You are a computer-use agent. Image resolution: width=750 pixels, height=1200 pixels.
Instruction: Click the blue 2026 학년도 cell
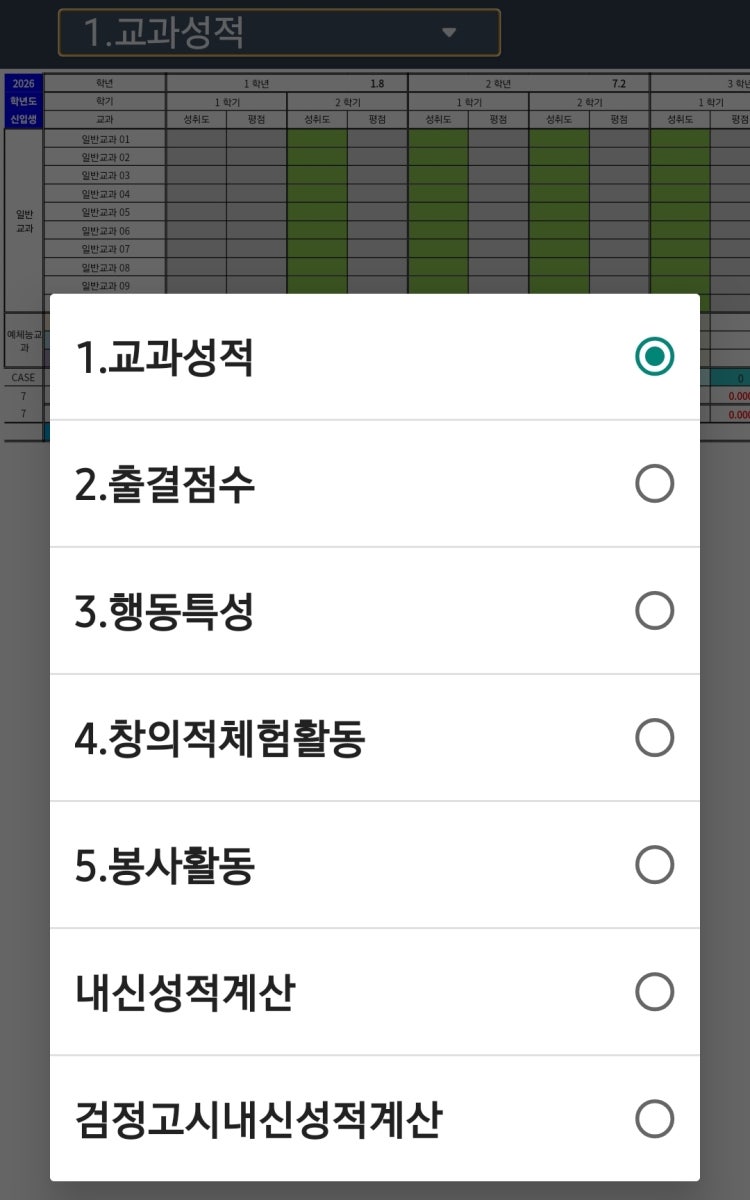pos(24,84)
